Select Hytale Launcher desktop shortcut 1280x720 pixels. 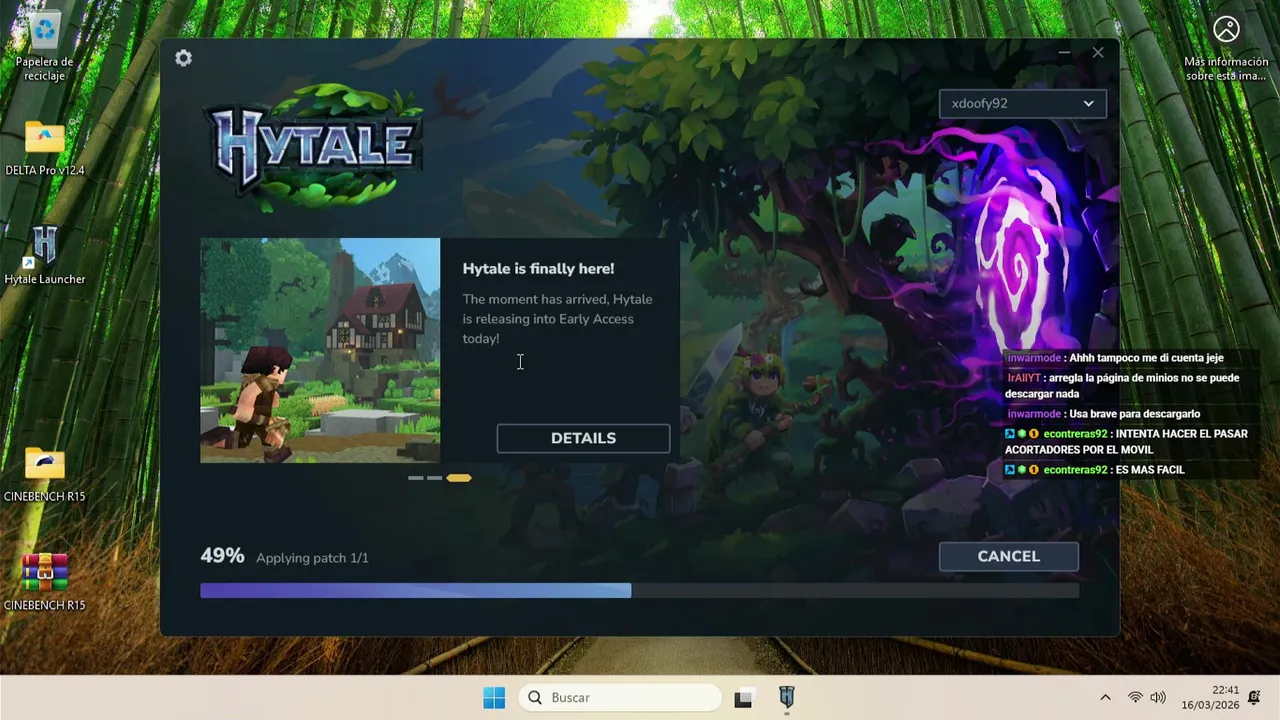coord(45,255)
